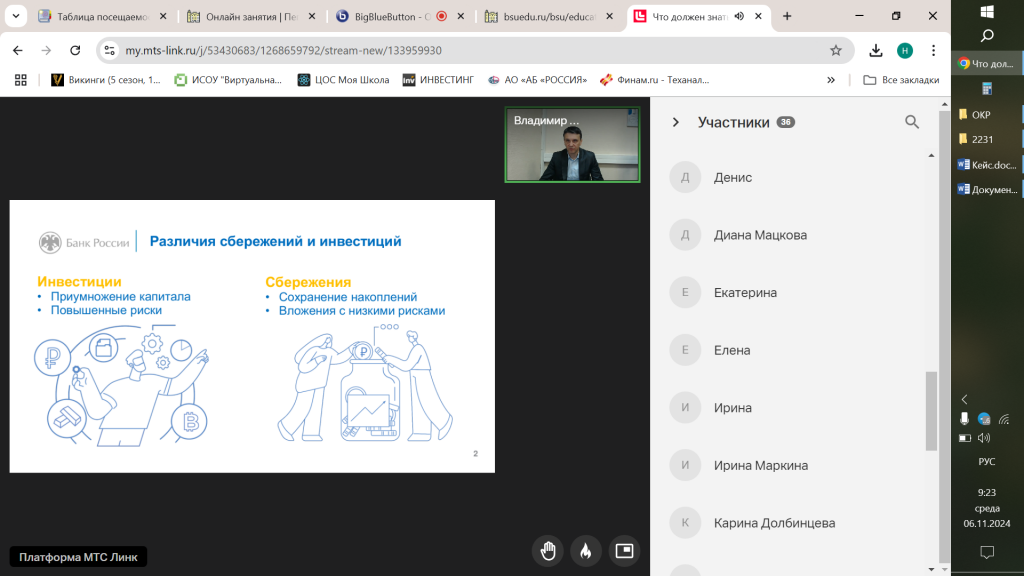
Task: Open bookmark ИСОУ "Виртуальна...
Action: coord(228,80)
